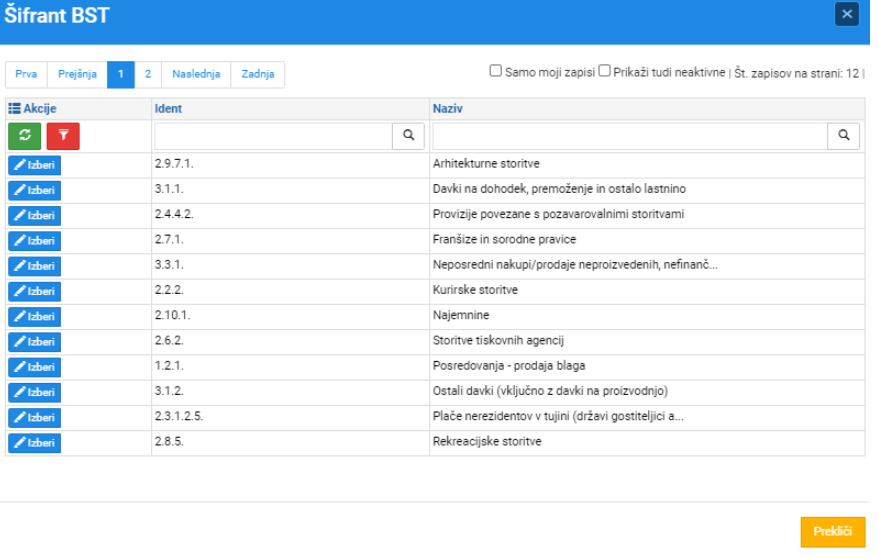879x559 pixels.
Task: Click Izberi for row 3.3.1.
Action: point(34,266)
